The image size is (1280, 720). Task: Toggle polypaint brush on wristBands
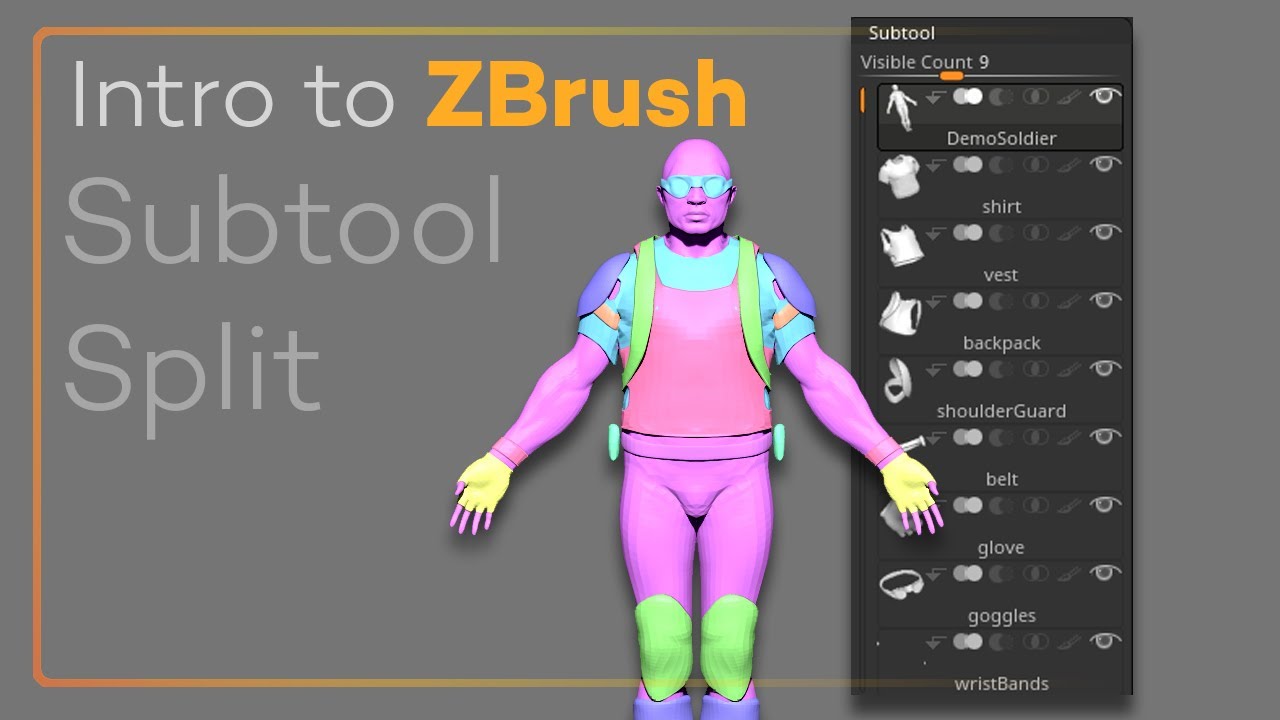[x=1069, y=642]
